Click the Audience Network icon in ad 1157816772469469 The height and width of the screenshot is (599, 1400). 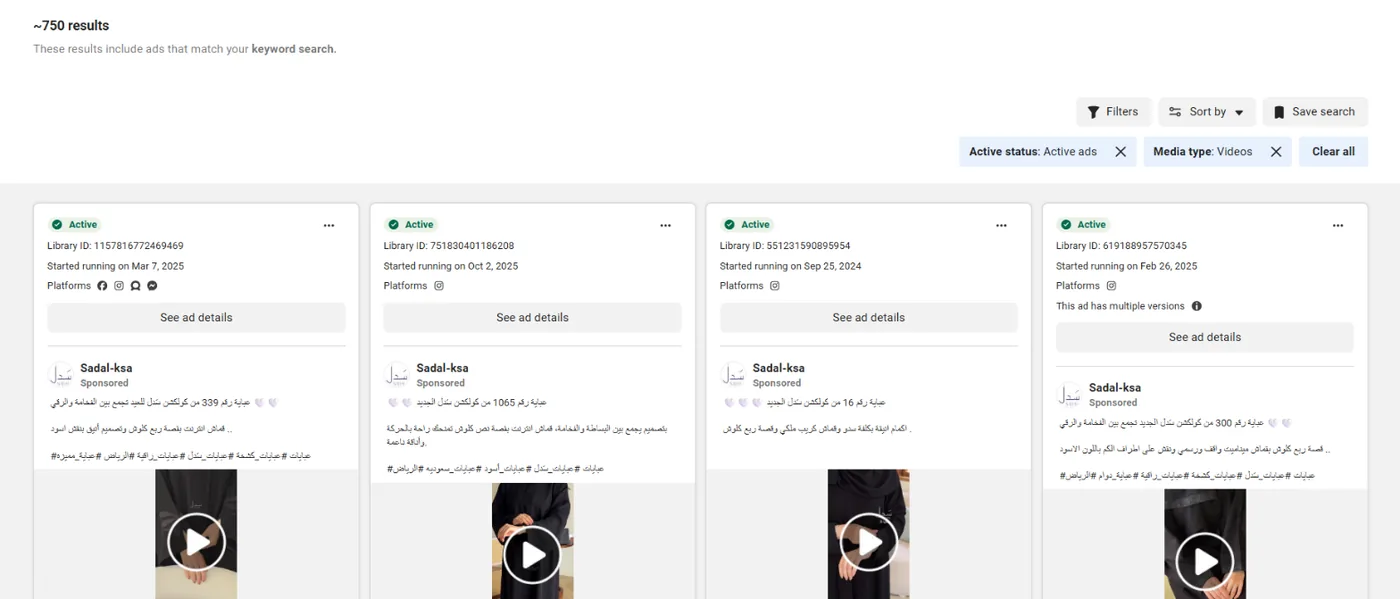tap(135, 286)
